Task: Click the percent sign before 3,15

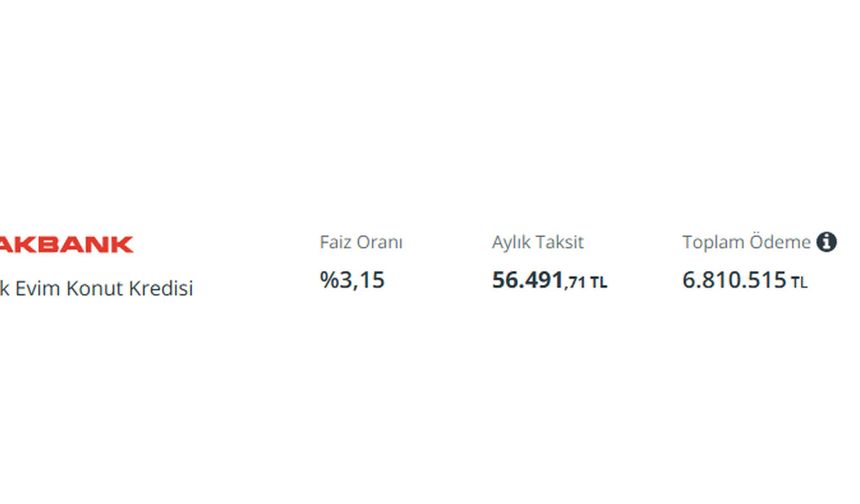Action: click(x=329, y=280)
